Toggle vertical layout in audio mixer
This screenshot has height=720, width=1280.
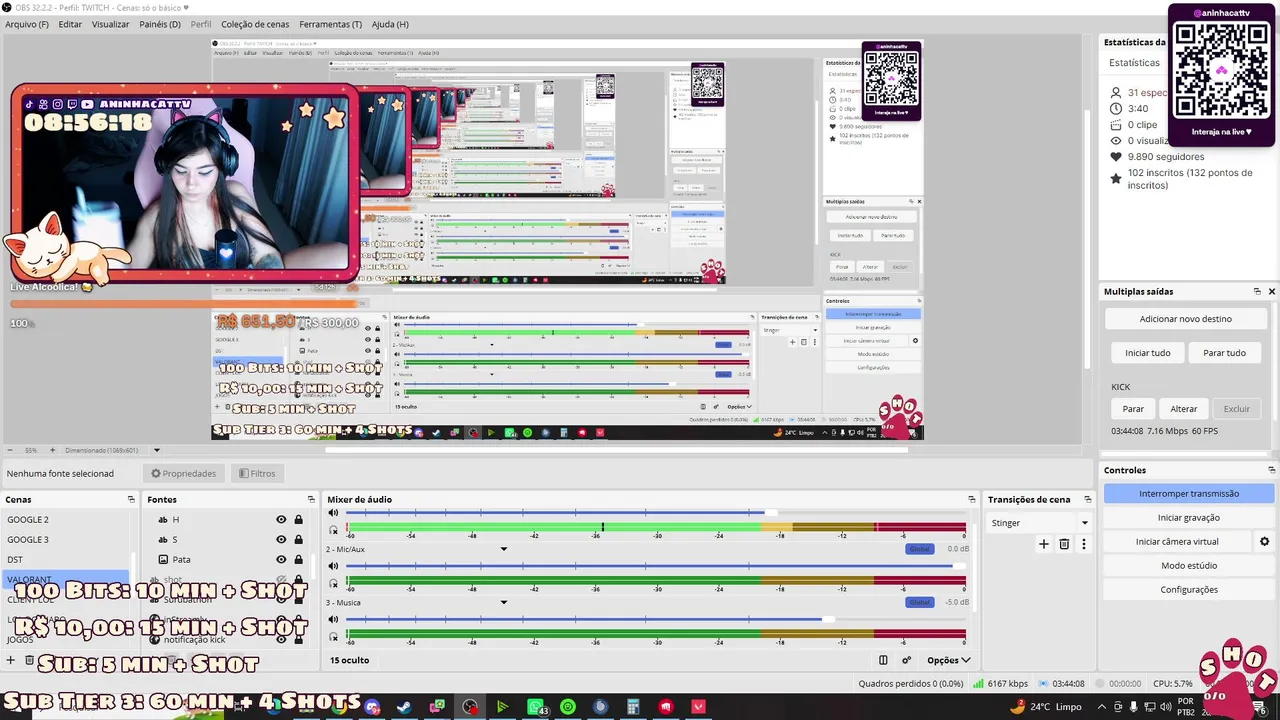(883, 660)
